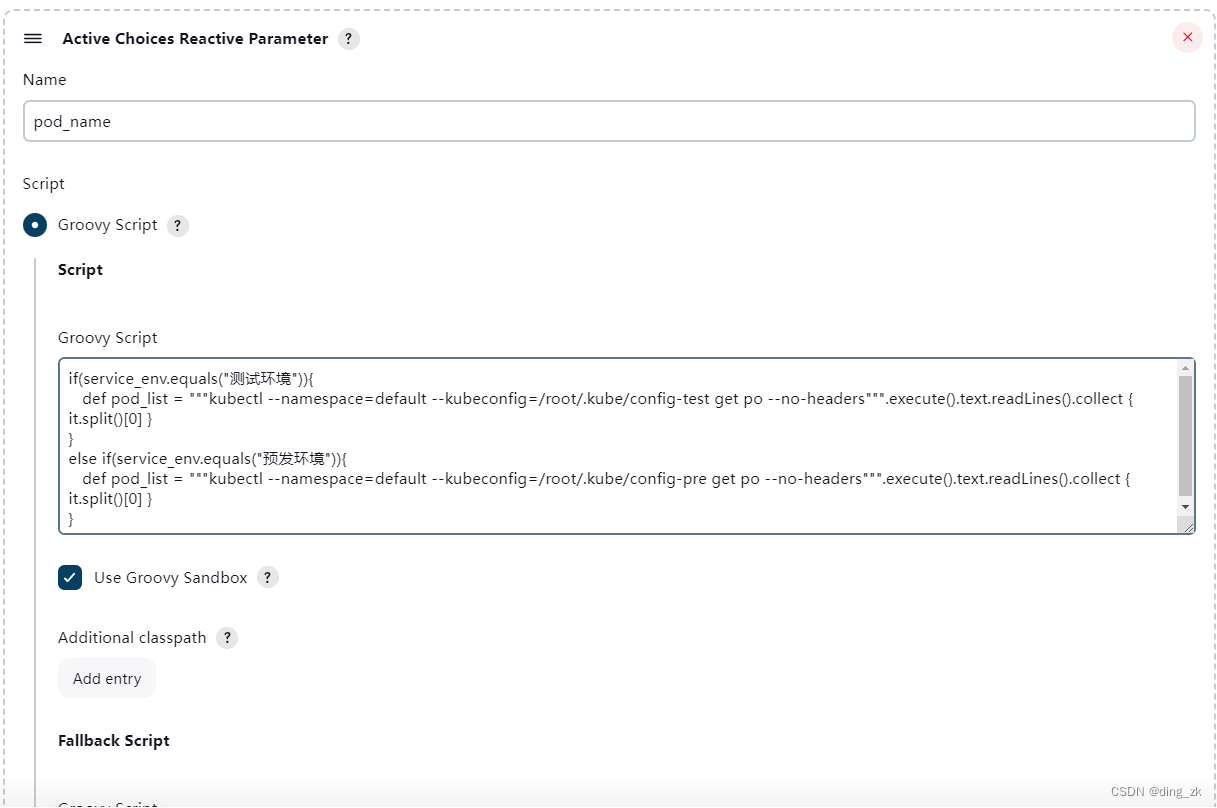Screen dimensions: 1217x808
Task: Select the Groovy Script radio button
Action: 35,225
